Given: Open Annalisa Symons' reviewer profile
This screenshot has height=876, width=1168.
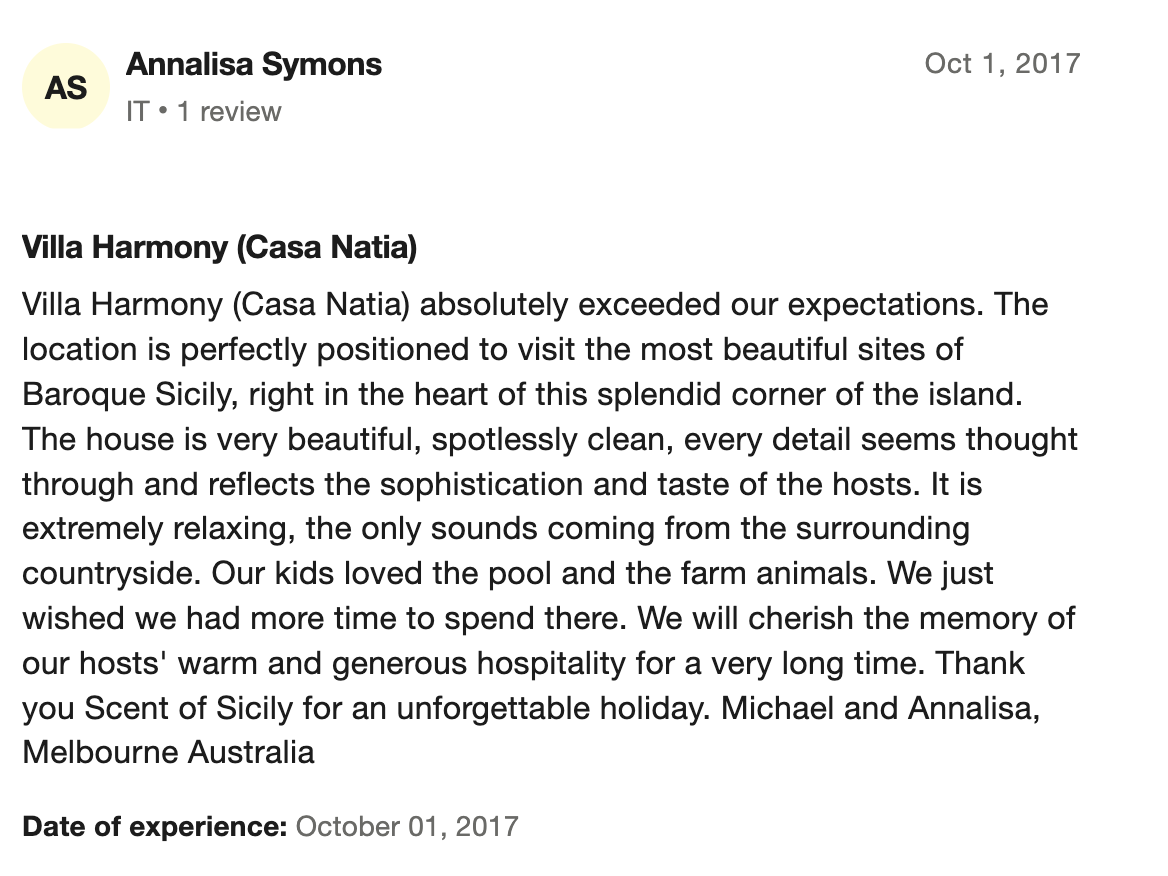Looking at the screenshot, I should tap(254, 65).
